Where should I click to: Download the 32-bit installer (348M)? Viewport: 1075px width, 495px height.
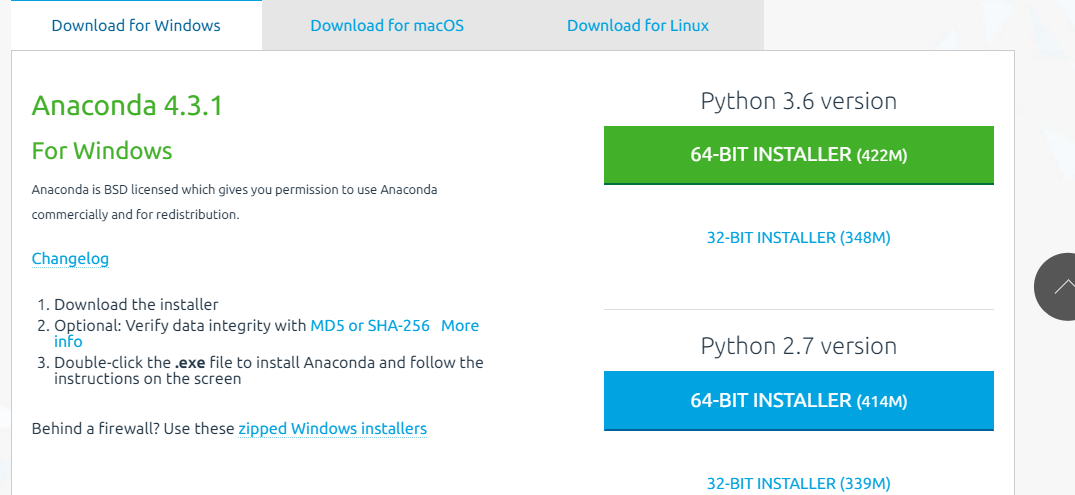point(798,238)
